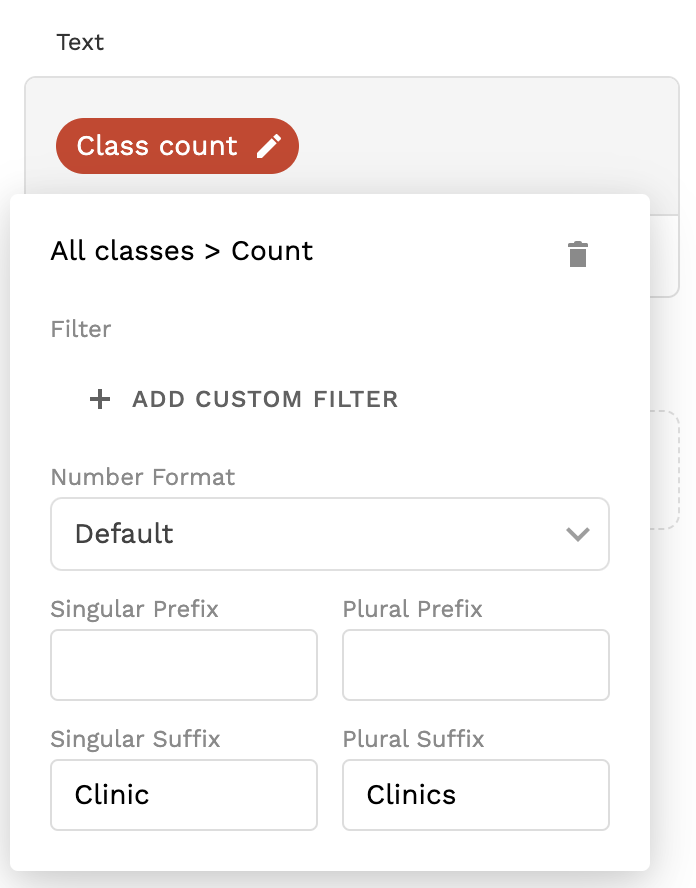Delete the count using the trash icon

tap(578, 254)
